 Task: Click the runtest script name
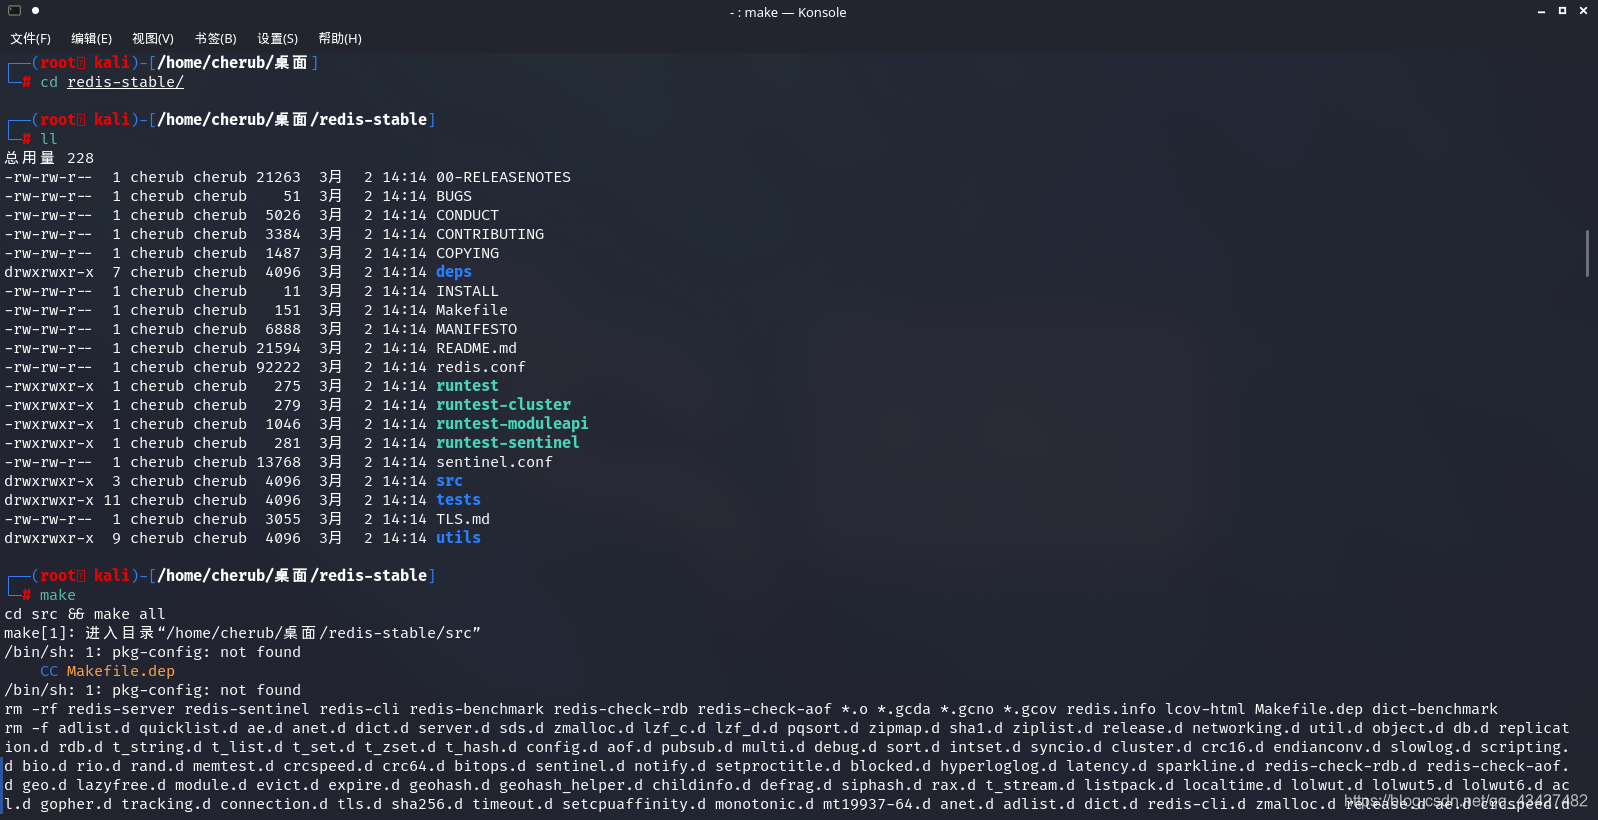[467, 386]
